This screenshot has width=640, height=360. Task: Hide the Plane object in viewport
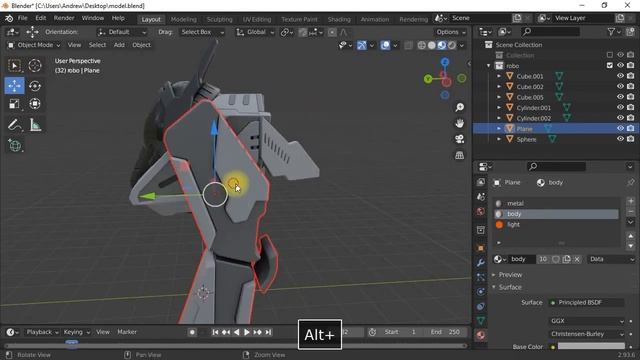(x=620, y=129)
